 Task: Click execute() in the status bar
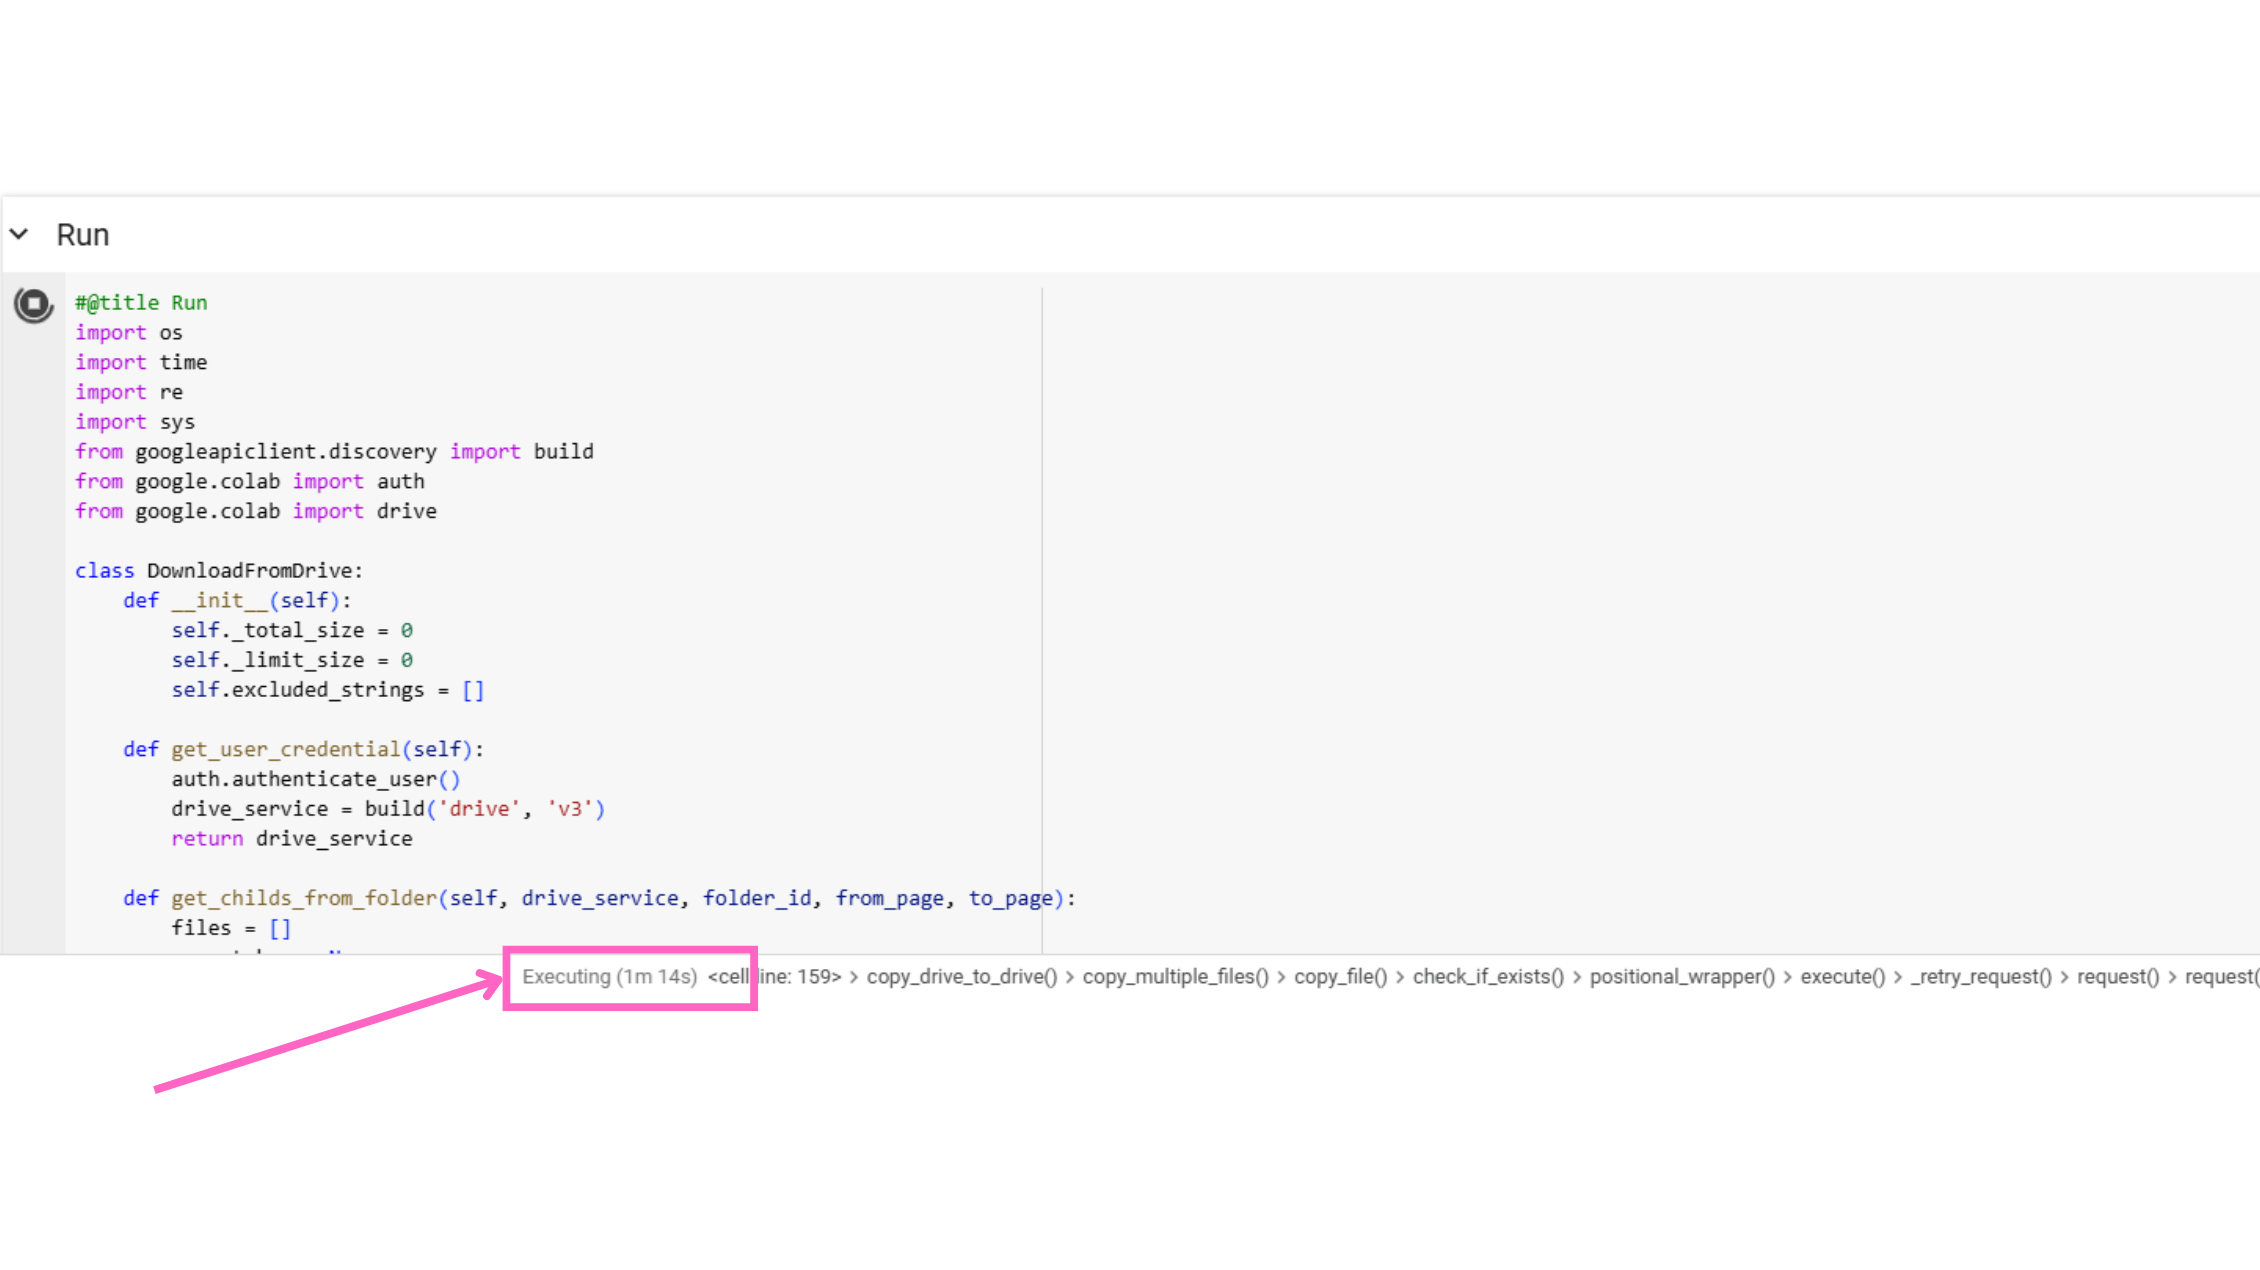click(x=1842, y=977)
